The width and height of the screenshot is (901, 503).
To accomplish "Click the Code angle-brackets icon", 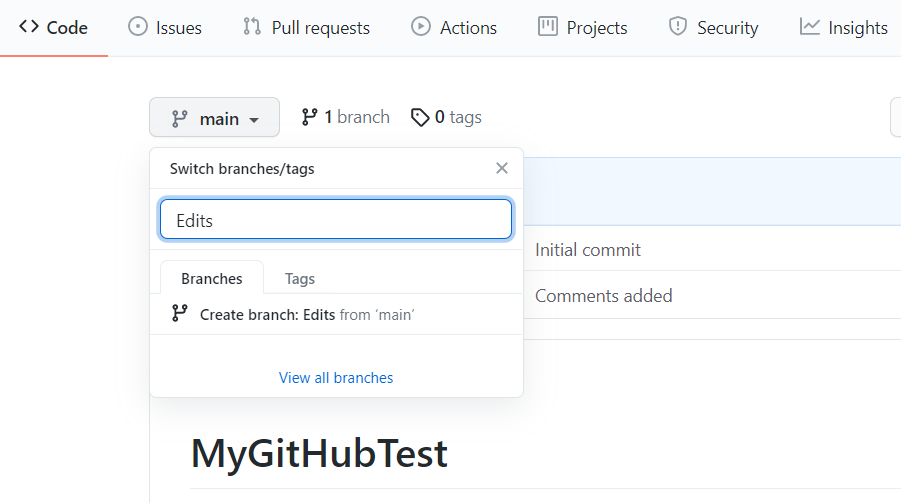I will point(29,26).
